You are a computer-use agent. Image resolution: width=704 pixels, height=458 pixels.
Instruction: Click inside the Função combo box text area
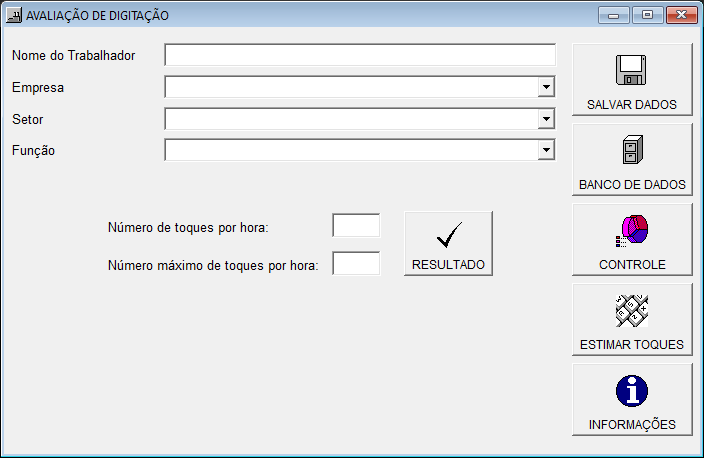[x=350, y=151]
